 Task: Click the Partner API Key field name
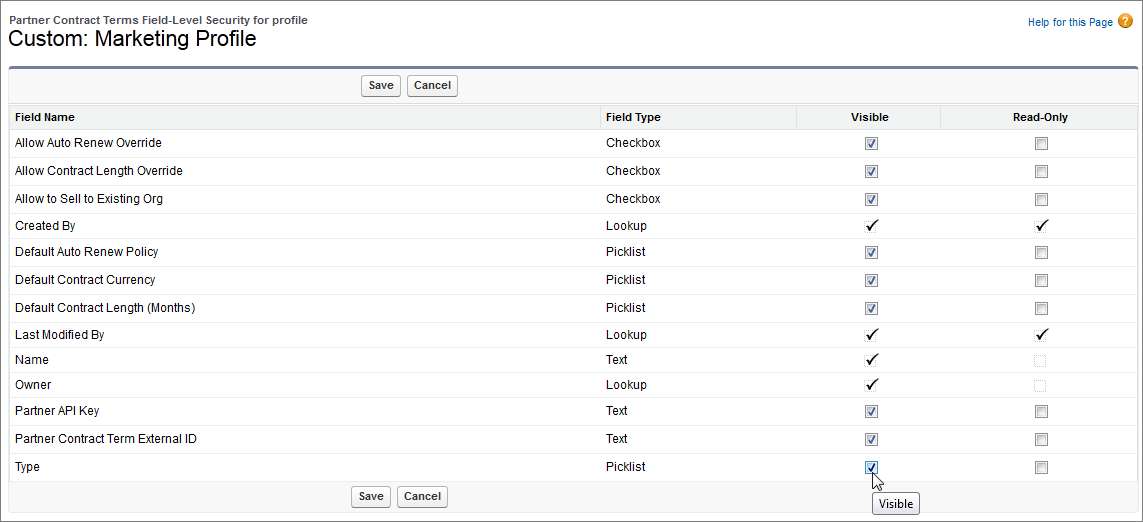point(57,410)
